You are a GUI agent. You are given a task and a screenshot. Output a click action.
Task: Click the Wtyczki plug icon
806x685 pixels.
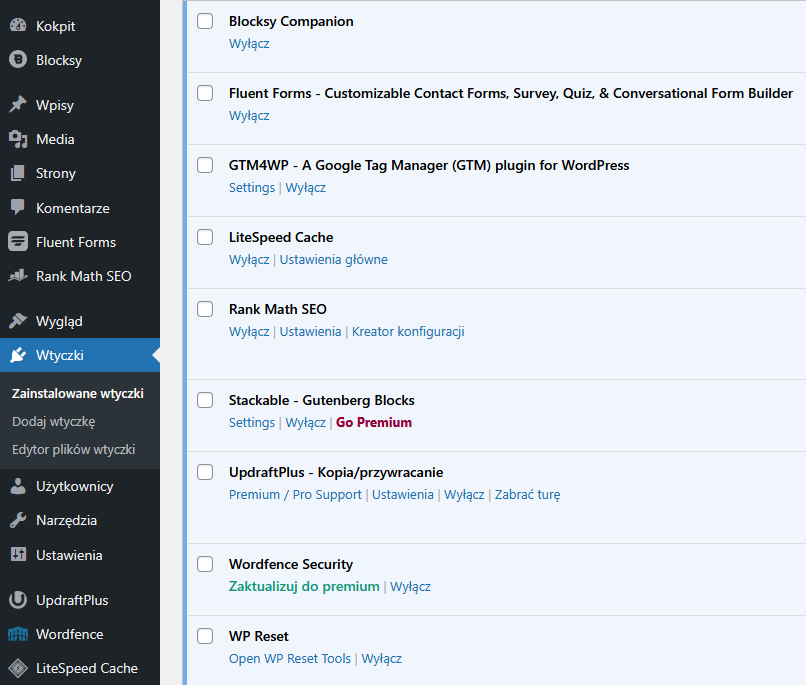tap(18, 355)
